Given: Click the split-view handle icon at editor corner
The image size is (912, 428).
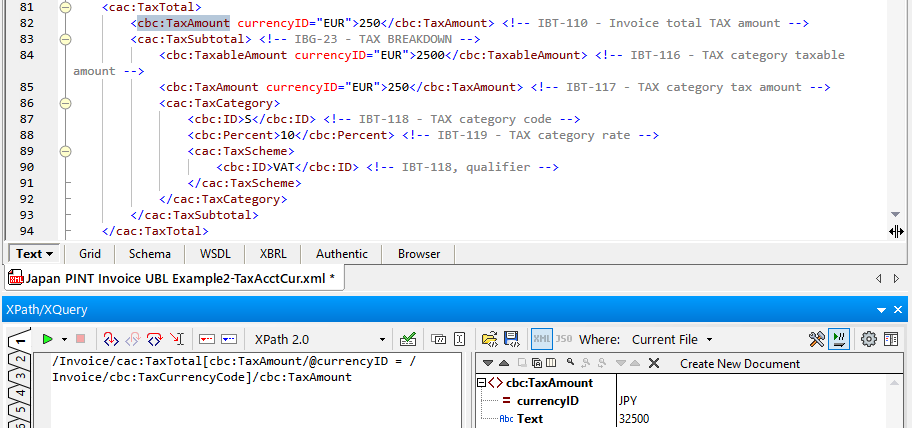Looking at the screenshot, I should click(x=896, y=231).
